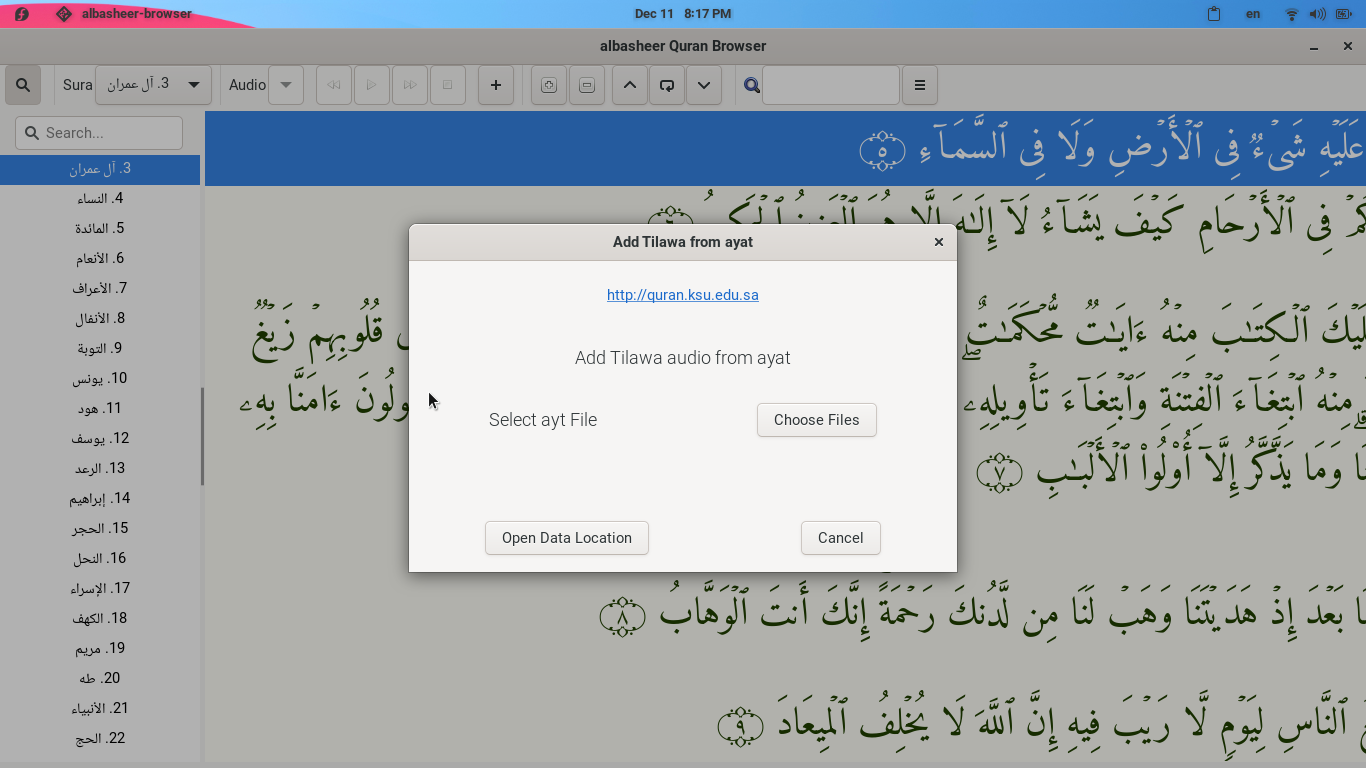Open the clipboard icon in top bar

click(1214, 14)
